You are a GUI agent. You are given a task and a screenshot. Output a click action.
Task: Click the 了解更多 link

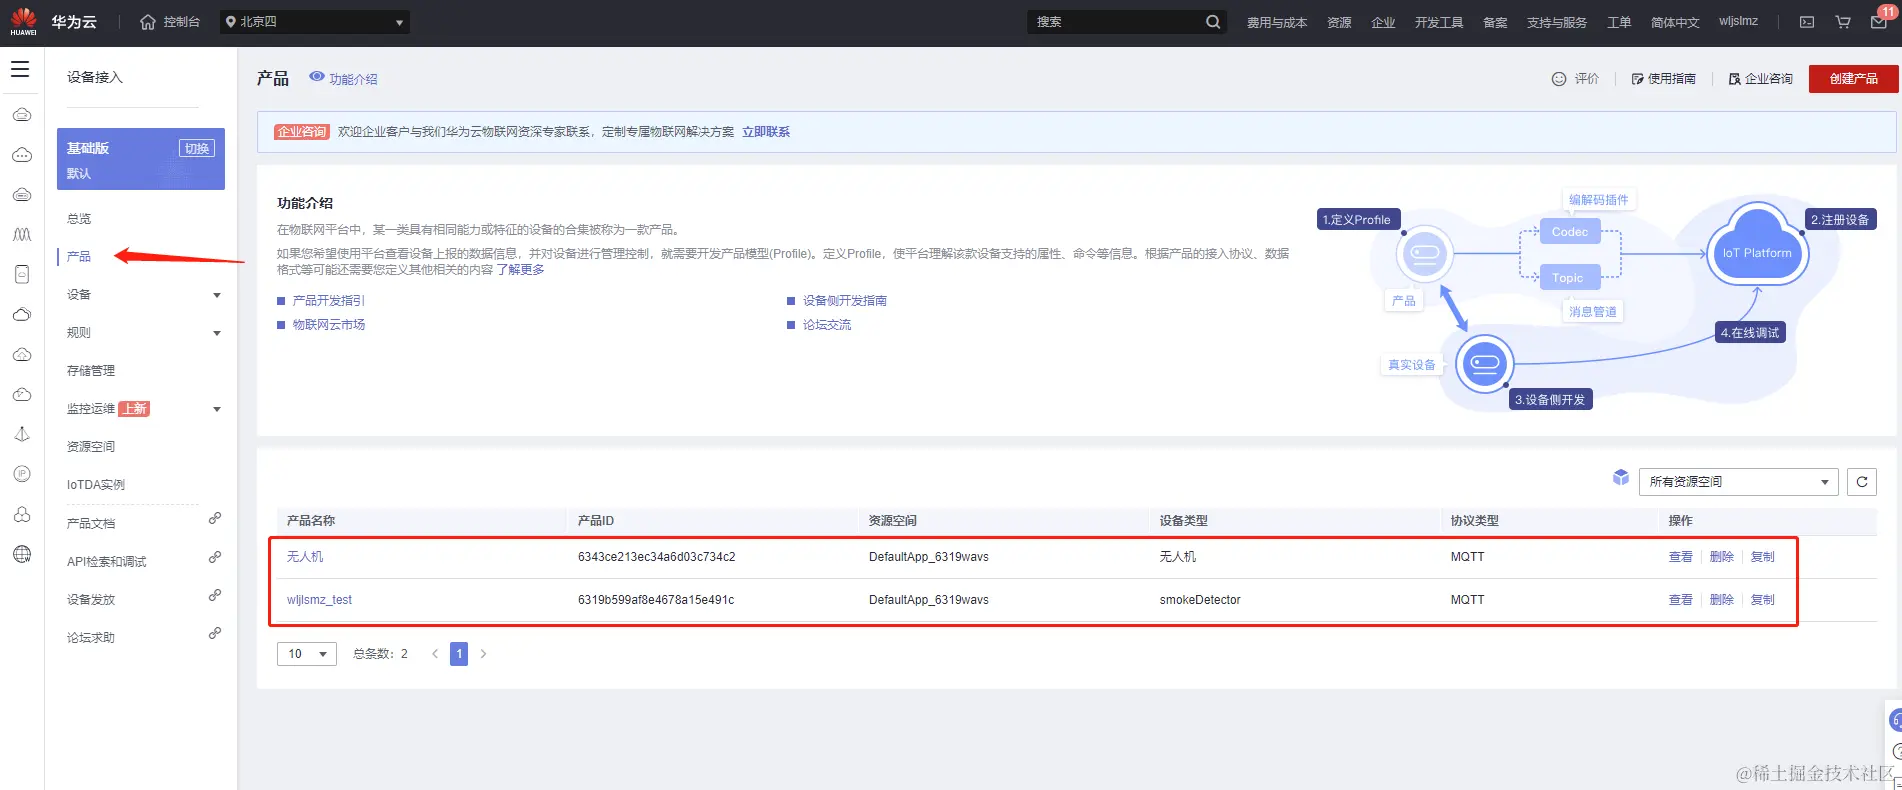pos(520,270)
